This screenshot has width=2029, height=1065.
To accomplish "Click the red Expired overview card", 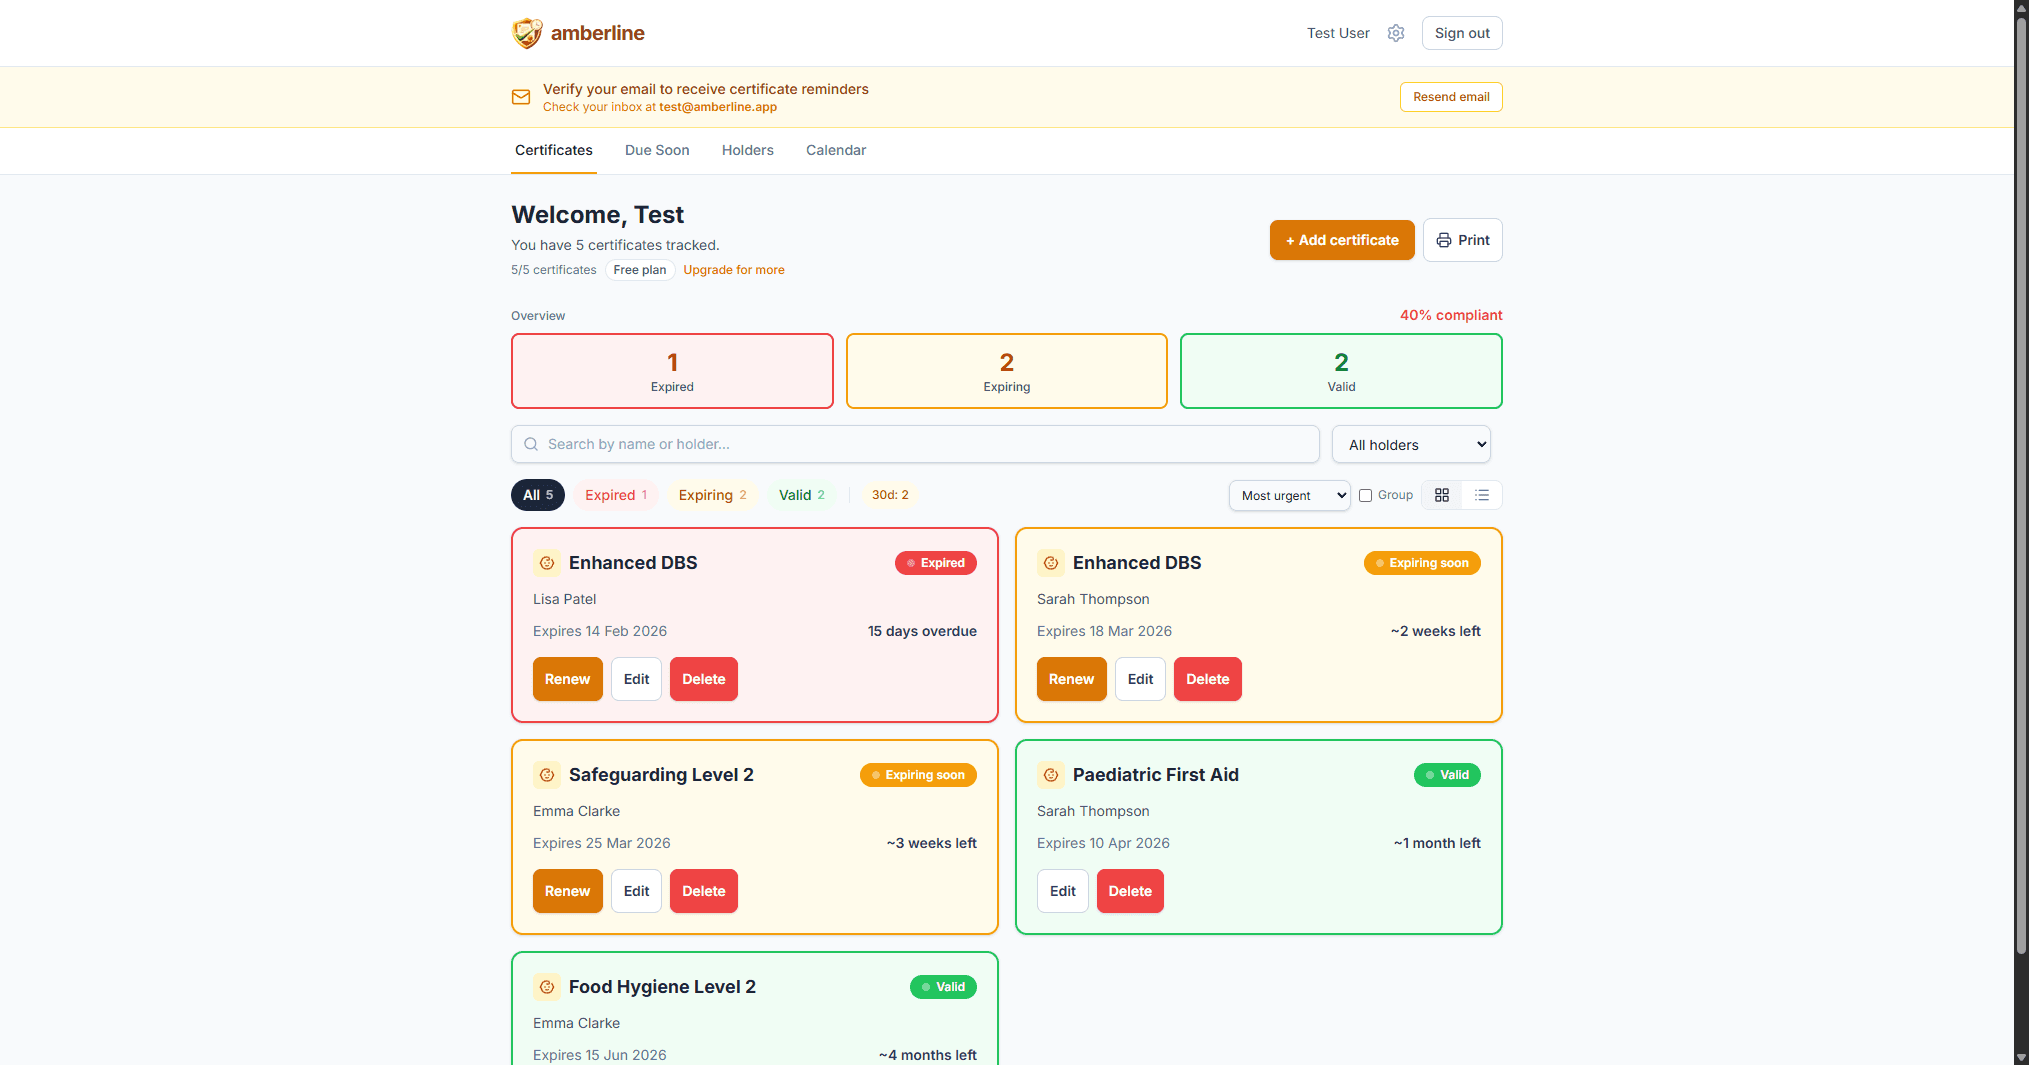I will 671,371.
